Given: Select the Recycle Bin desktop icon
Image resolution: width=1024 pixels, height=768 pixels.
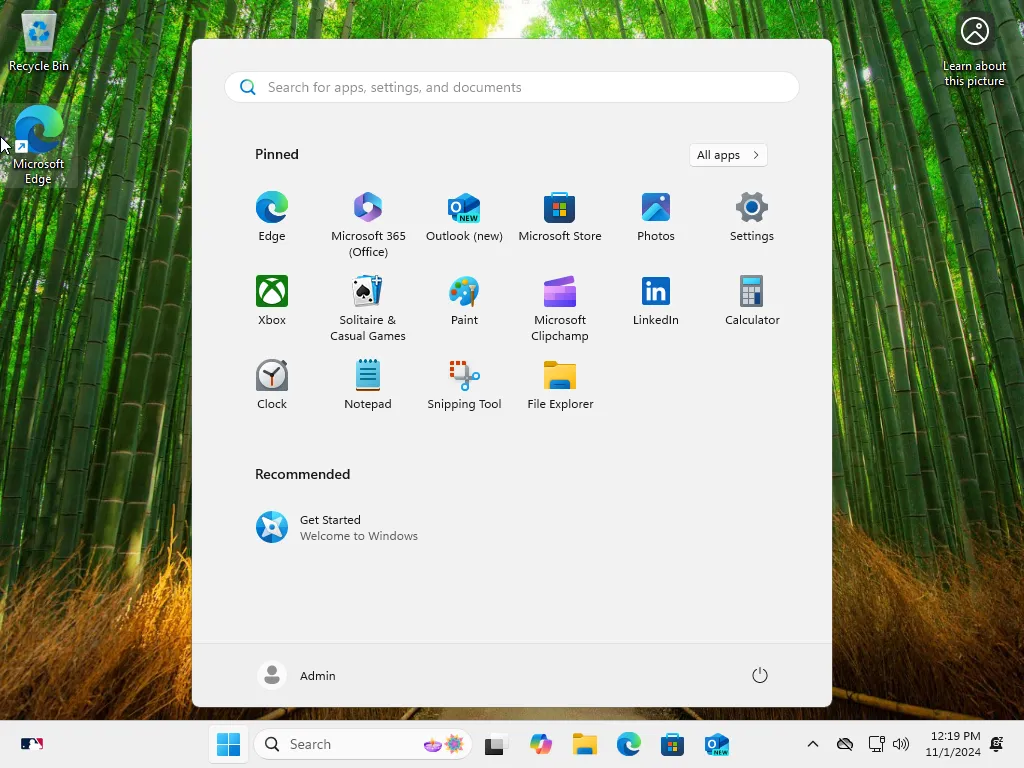Looking at the screenshot, I should [x=39, y=40].
